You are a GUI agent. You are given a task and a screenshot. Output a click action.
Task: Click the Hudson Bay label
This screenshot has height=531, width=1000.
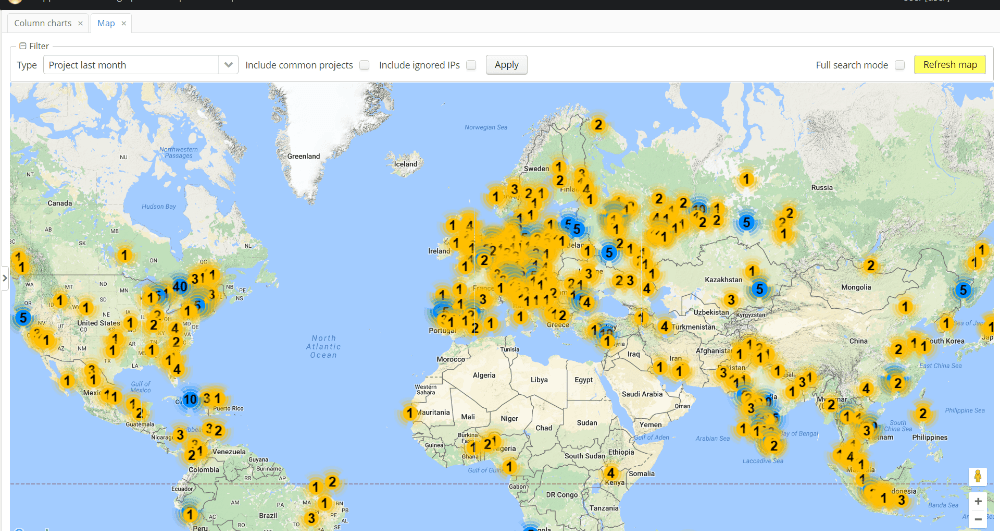[158, 207]
